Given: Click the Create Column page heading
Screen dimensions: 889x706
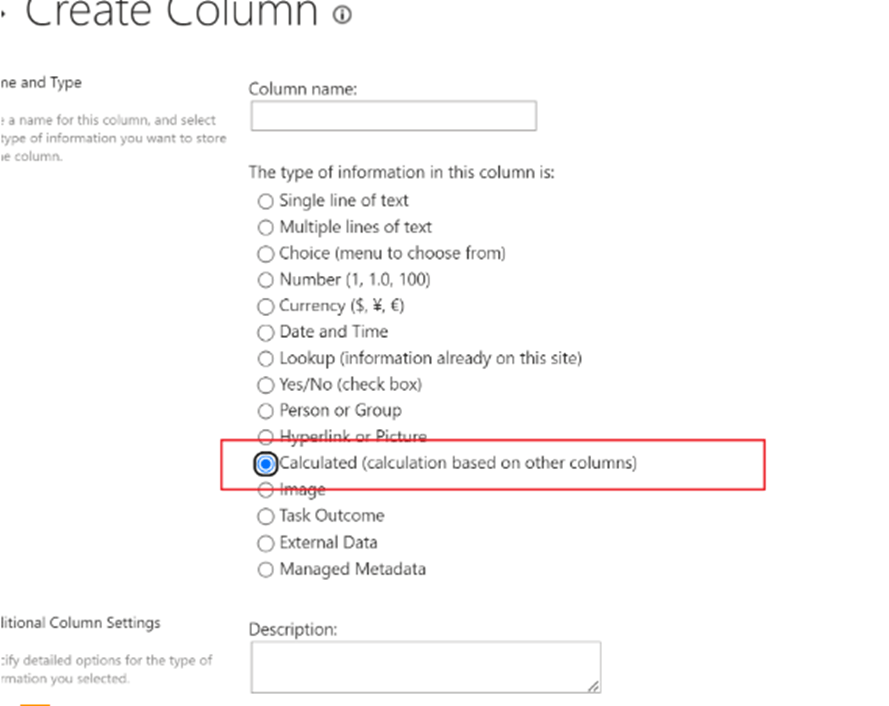Looking at the screenshot, I should [171, 12].
